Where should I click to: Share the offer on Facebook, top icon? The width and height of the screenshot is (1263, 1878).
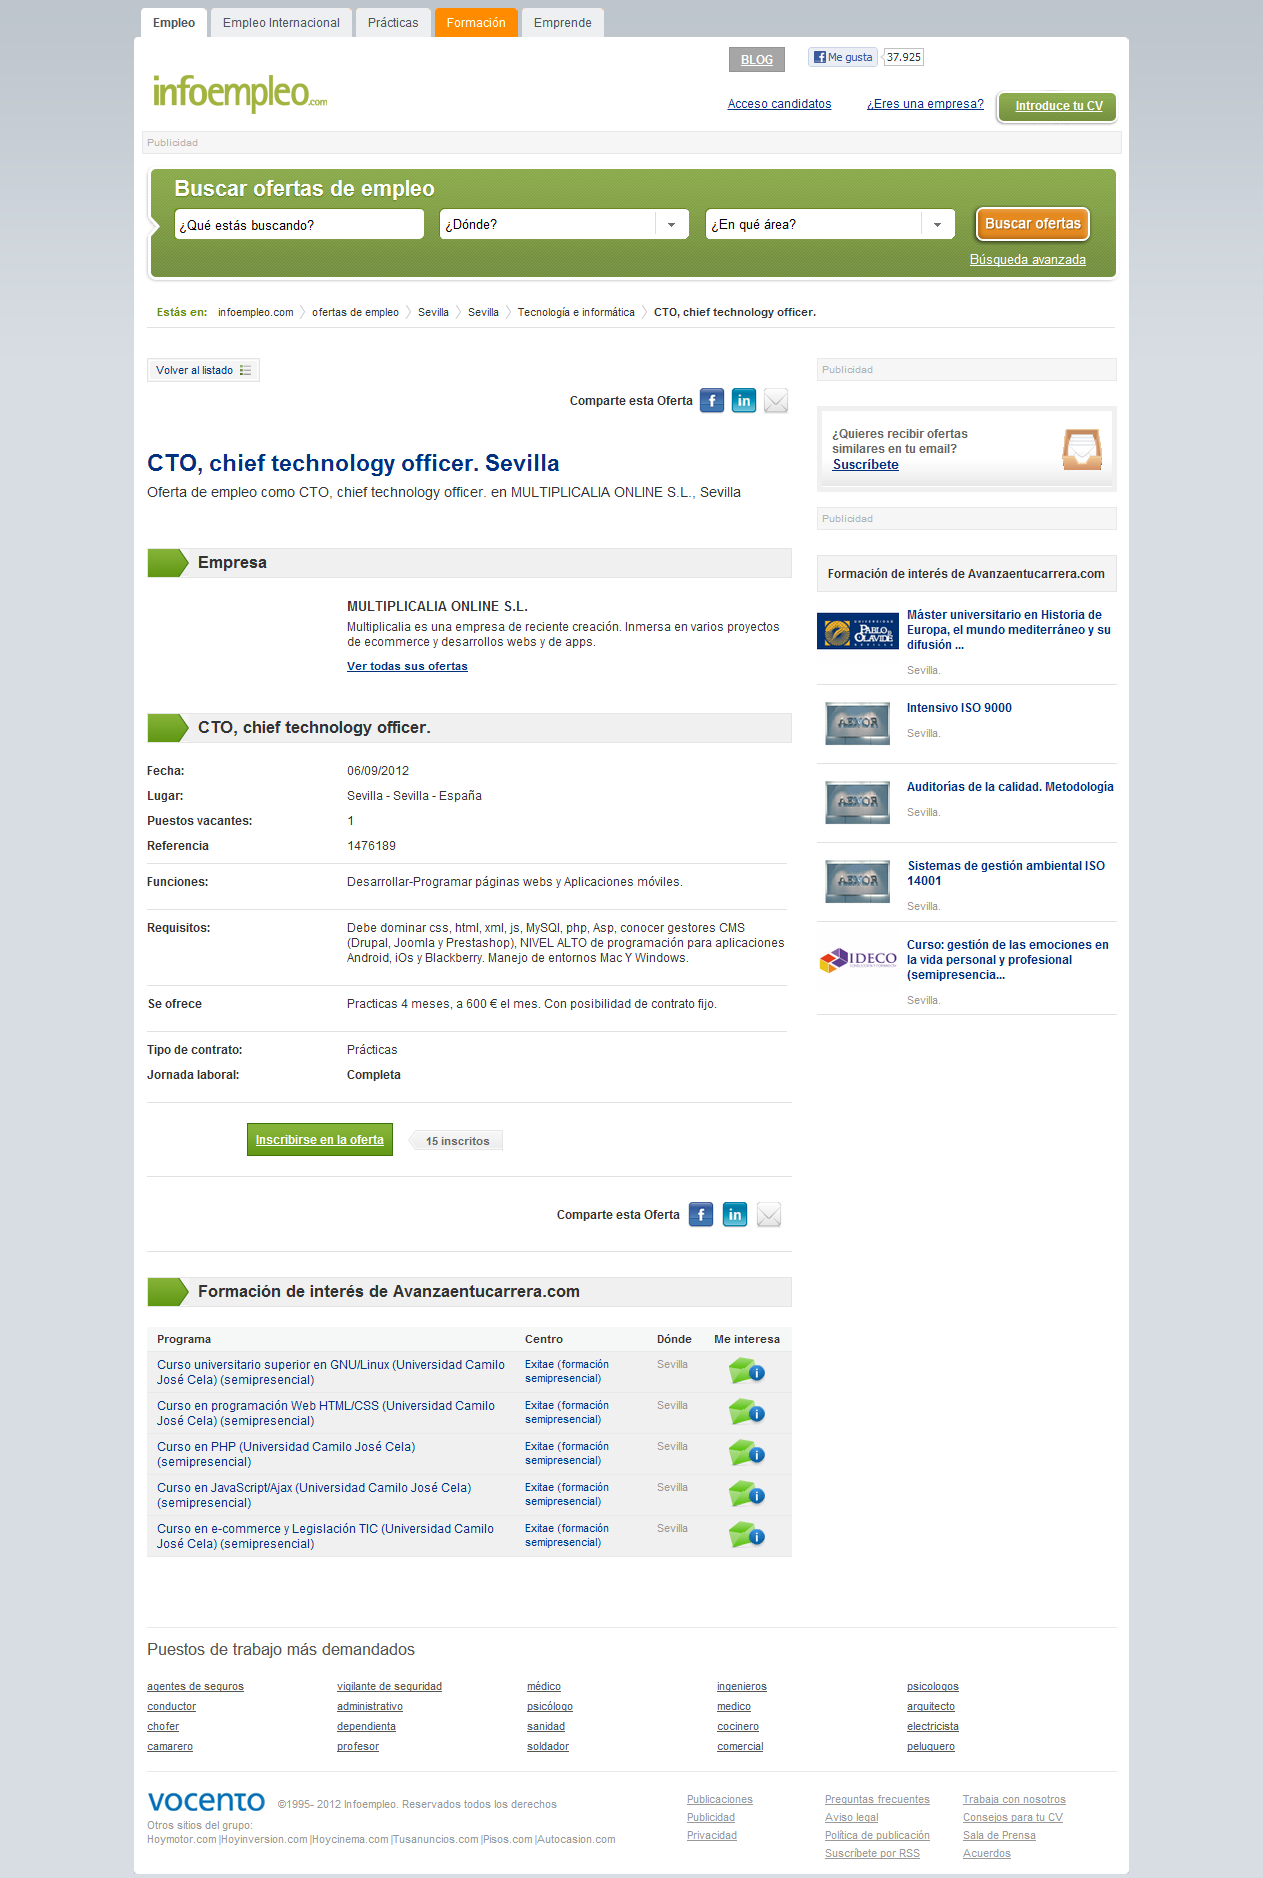pos(712,401)
